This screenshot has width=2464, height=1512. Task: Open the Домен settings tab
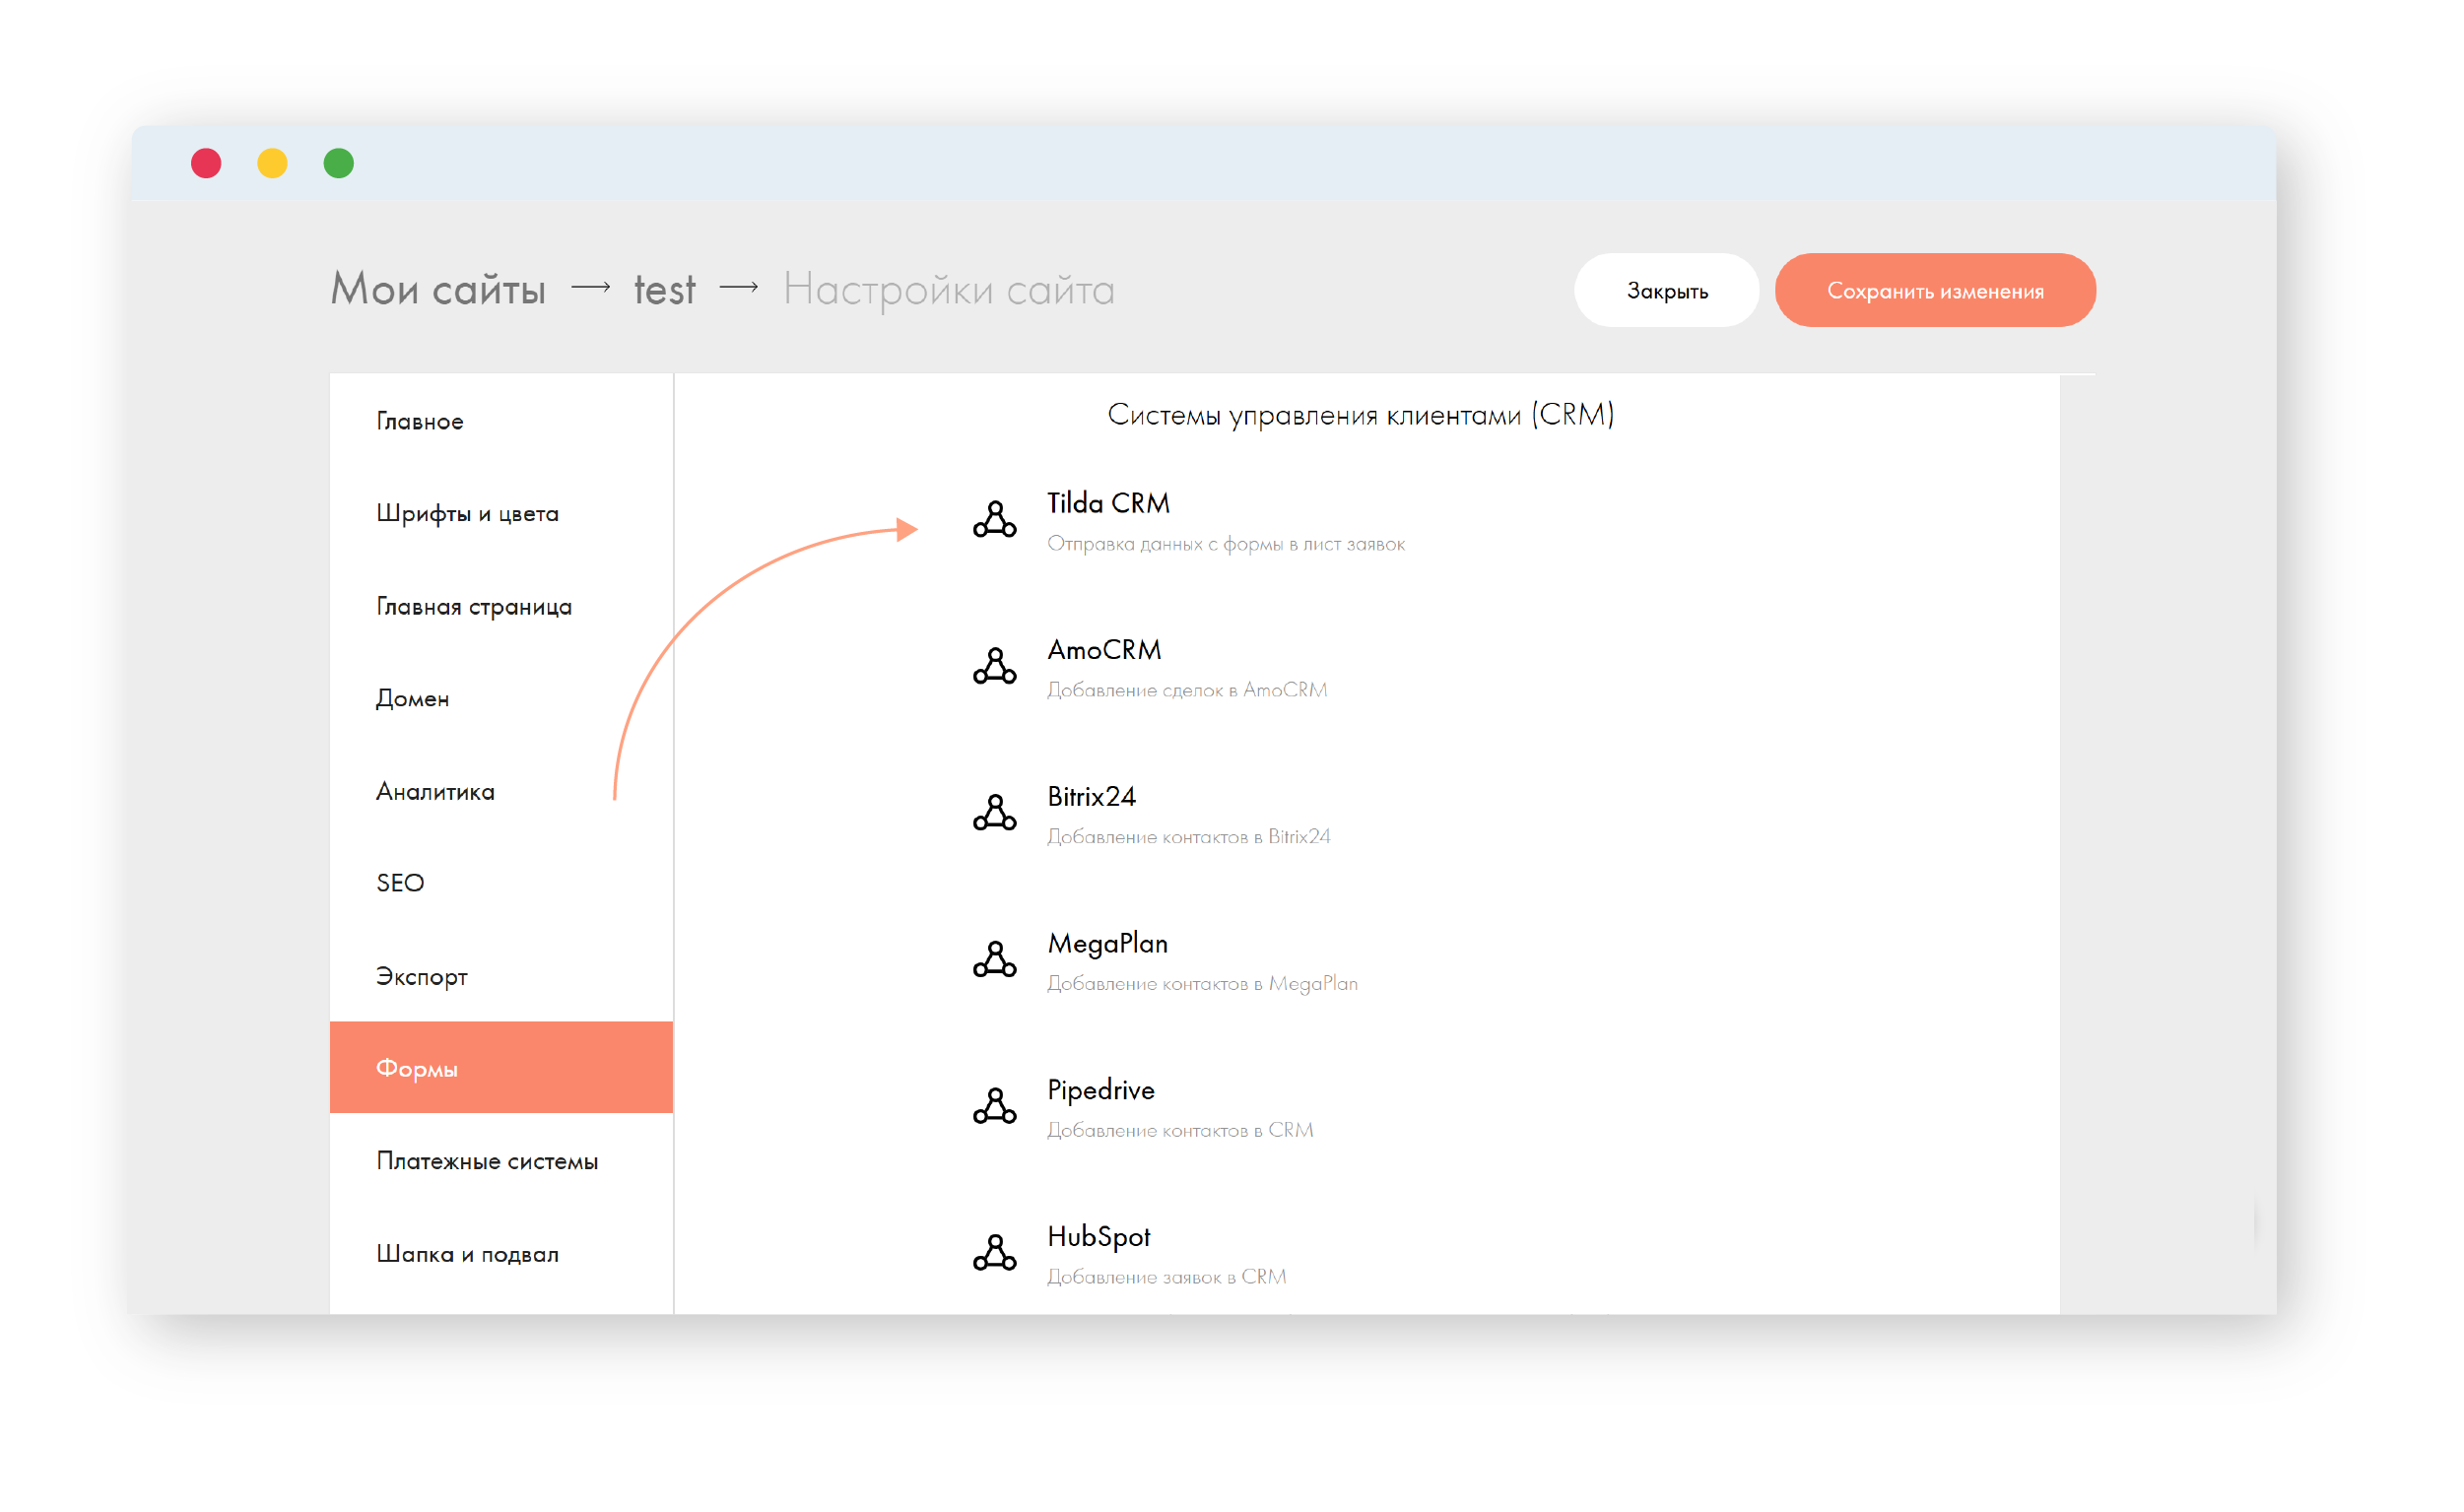point(412,699)
